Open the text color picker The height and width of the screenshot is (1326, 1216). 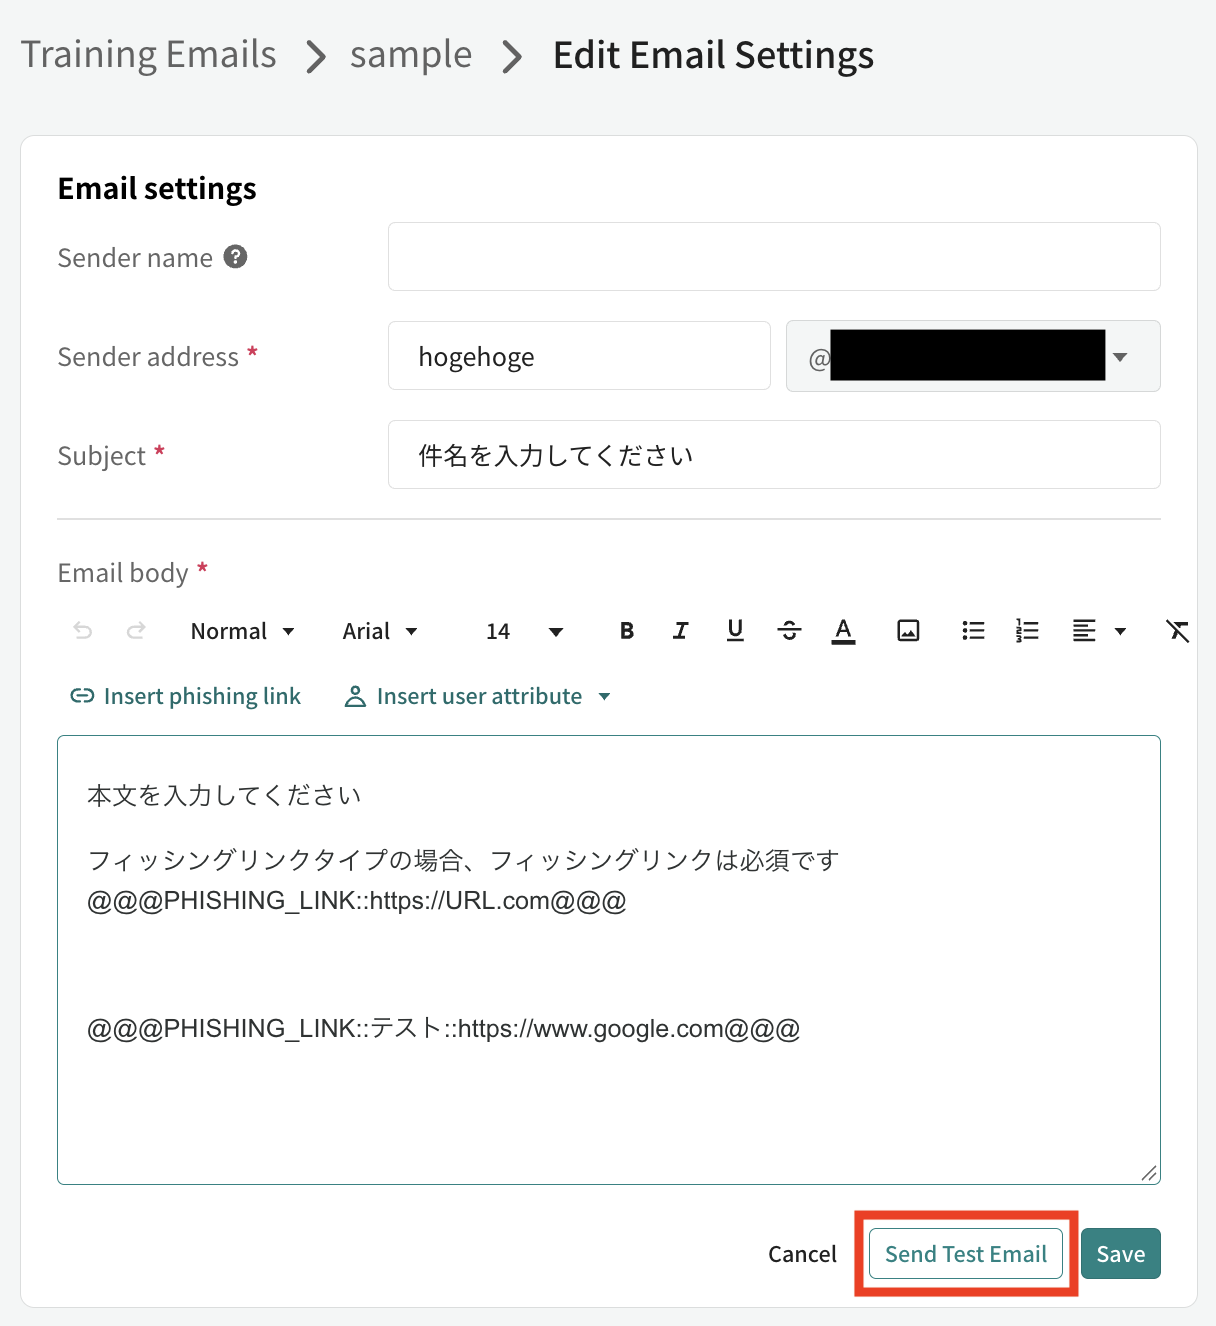point(843,631)
